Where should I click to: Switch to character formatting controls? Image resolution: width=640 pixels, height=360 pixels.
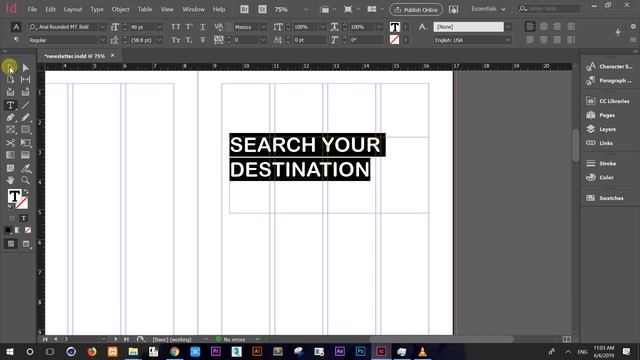click(16, 27)
